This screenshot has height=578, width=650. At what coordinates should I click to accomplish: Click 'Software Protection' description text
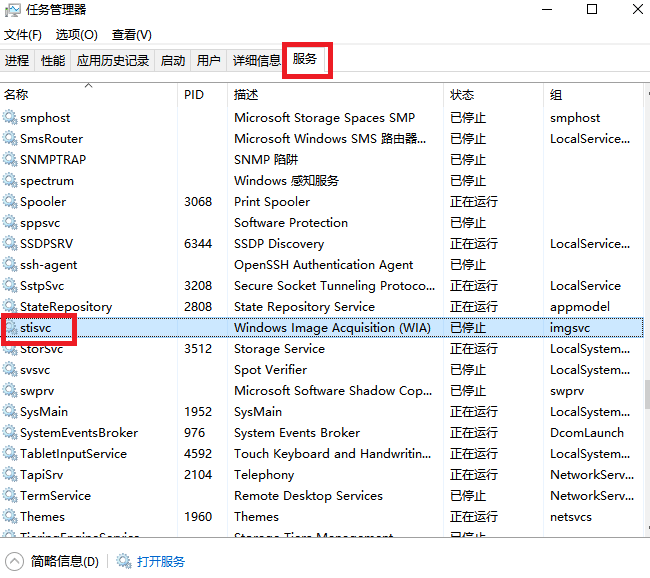tap(291, 222)
